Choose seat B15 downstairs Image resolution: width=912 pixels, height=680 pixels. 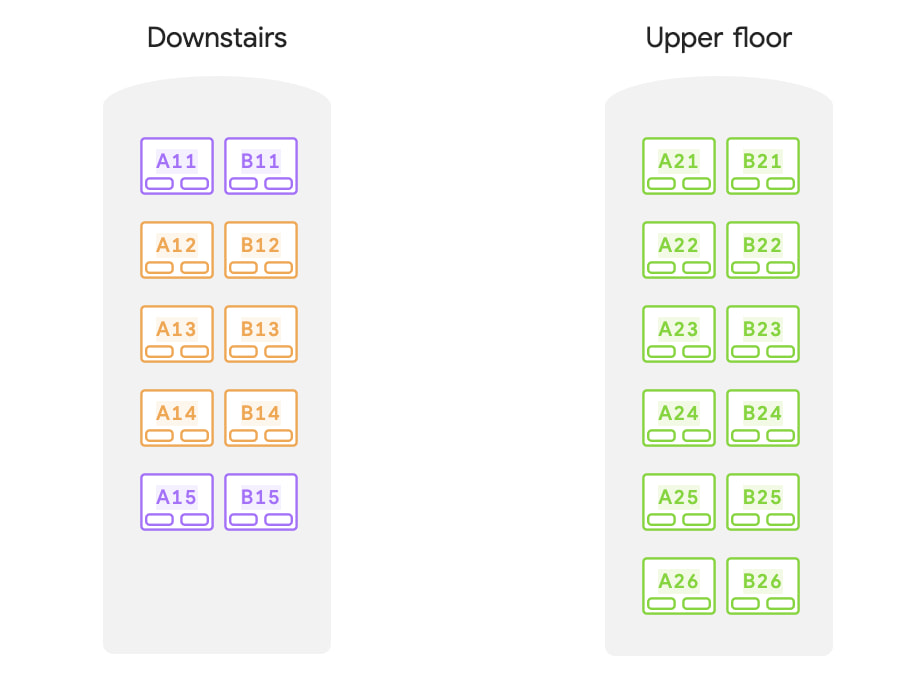(261, 502)
